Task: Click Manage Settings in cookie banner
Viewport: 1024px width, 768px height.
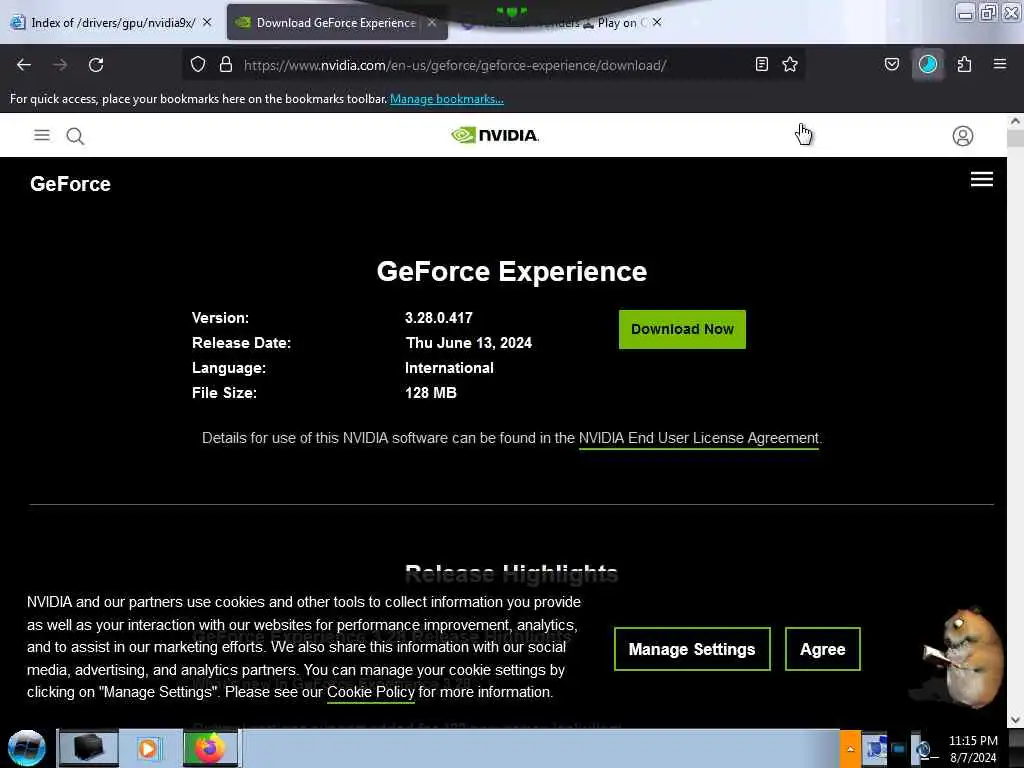Action: (x=692, y=649)
